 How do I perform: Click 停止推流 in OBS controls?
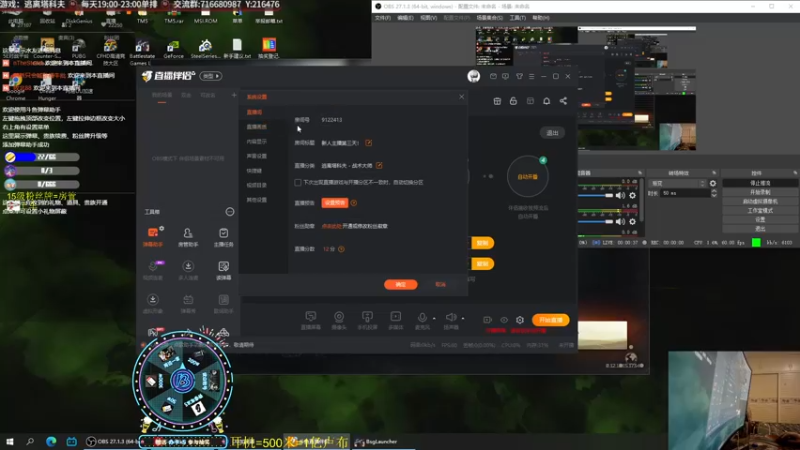pos(760,183)
